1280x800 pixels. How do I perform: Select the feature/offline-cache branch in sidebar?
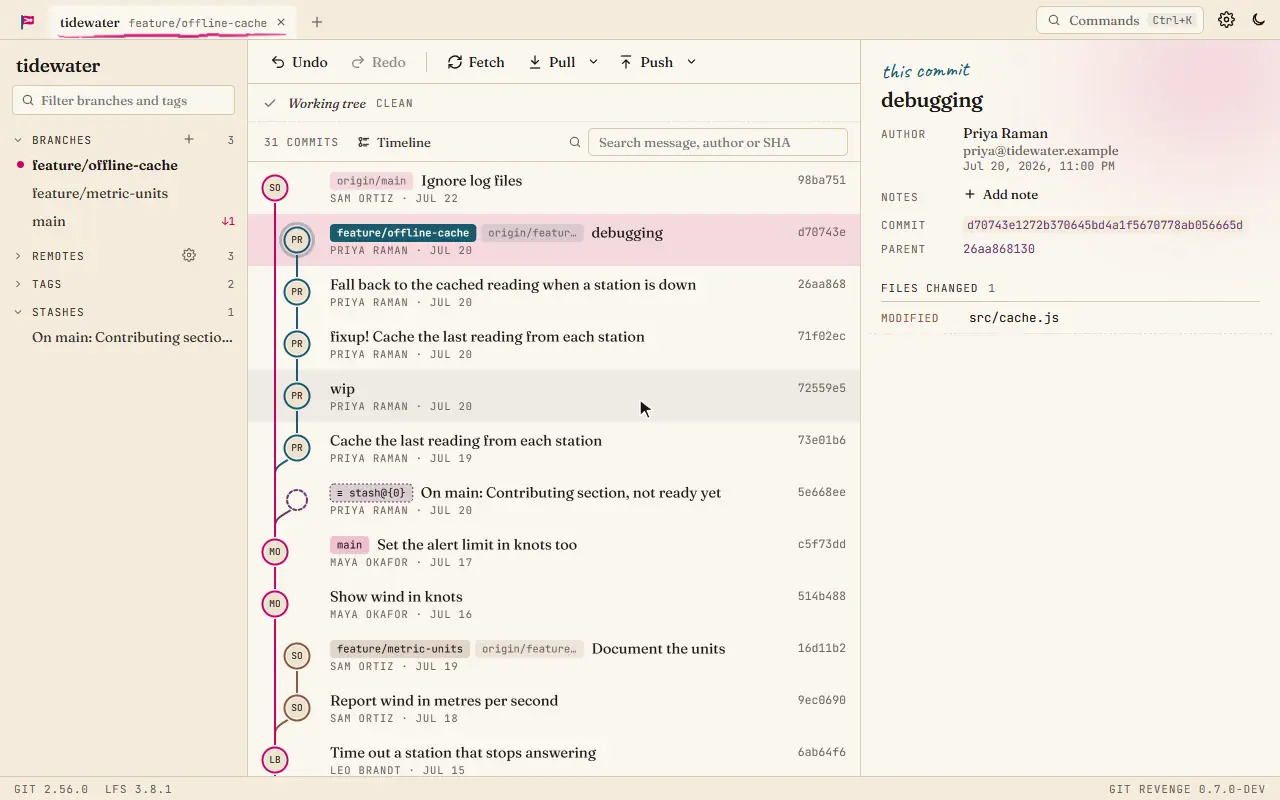pyautogui.click(x=124, y=165)
